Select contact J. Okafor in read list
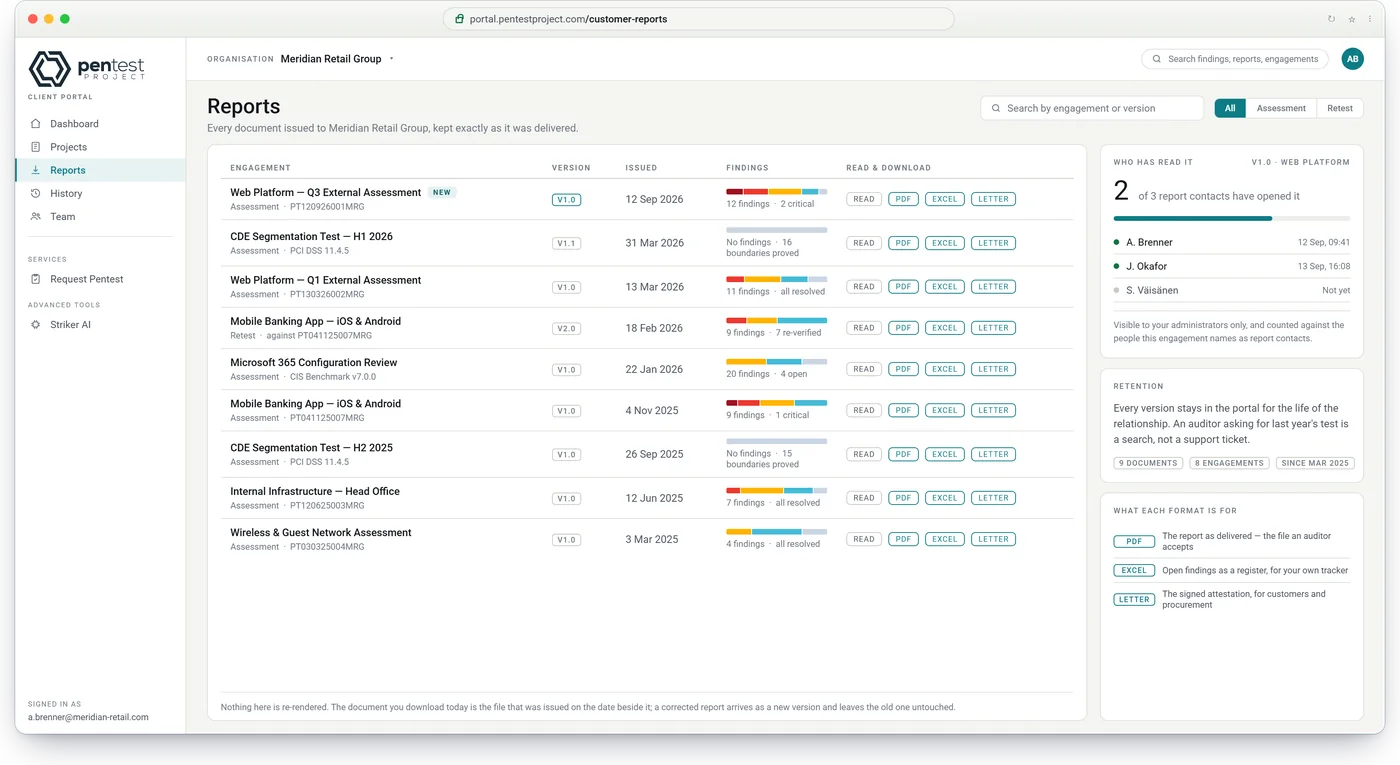Viewport: 1400px width, 765px height. (x=1231, y=266)
